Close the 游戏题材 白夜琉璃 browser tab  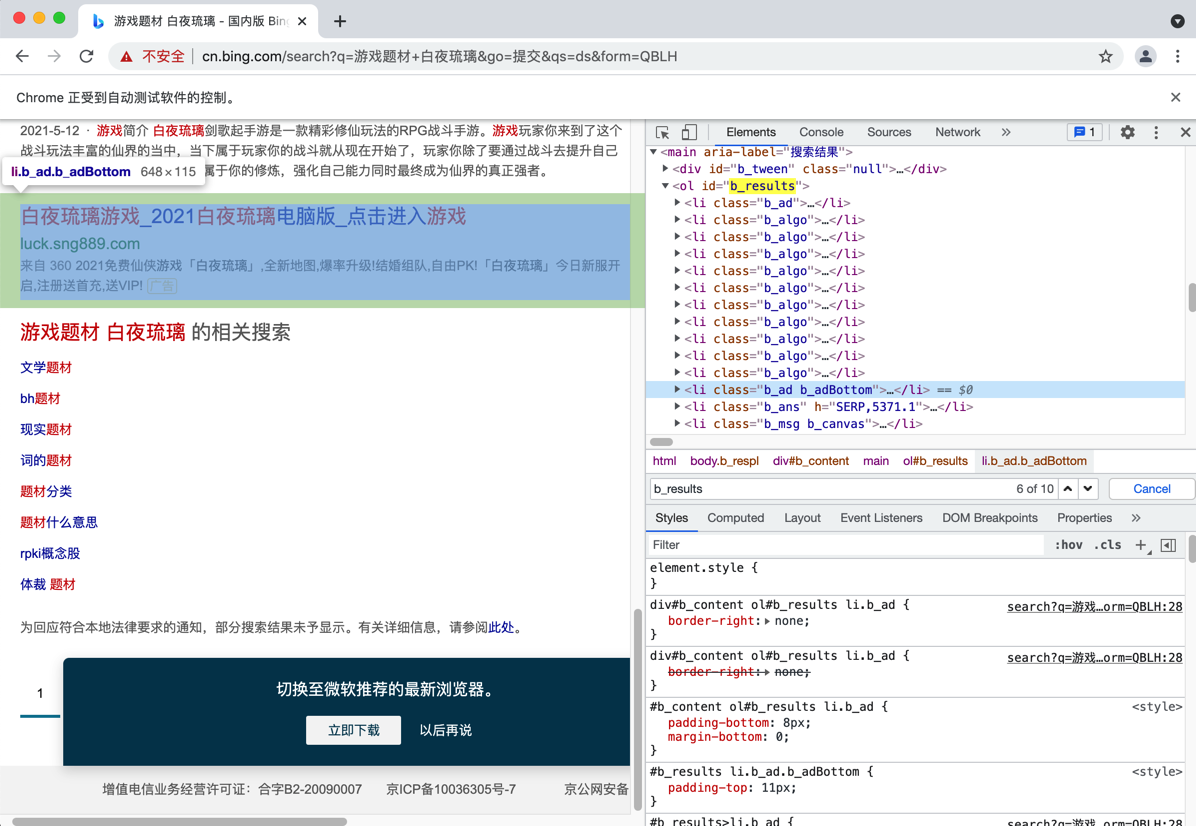[x=302, y=21]
